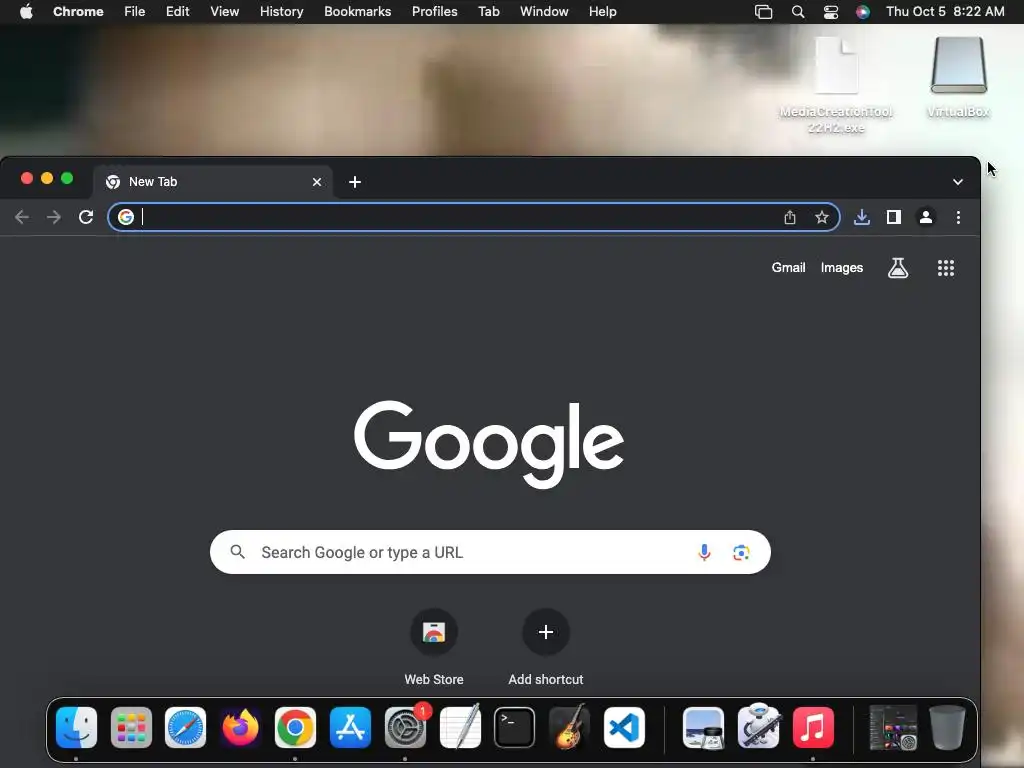
Task: Open the profile avatar icon
Action: point(926,217)
